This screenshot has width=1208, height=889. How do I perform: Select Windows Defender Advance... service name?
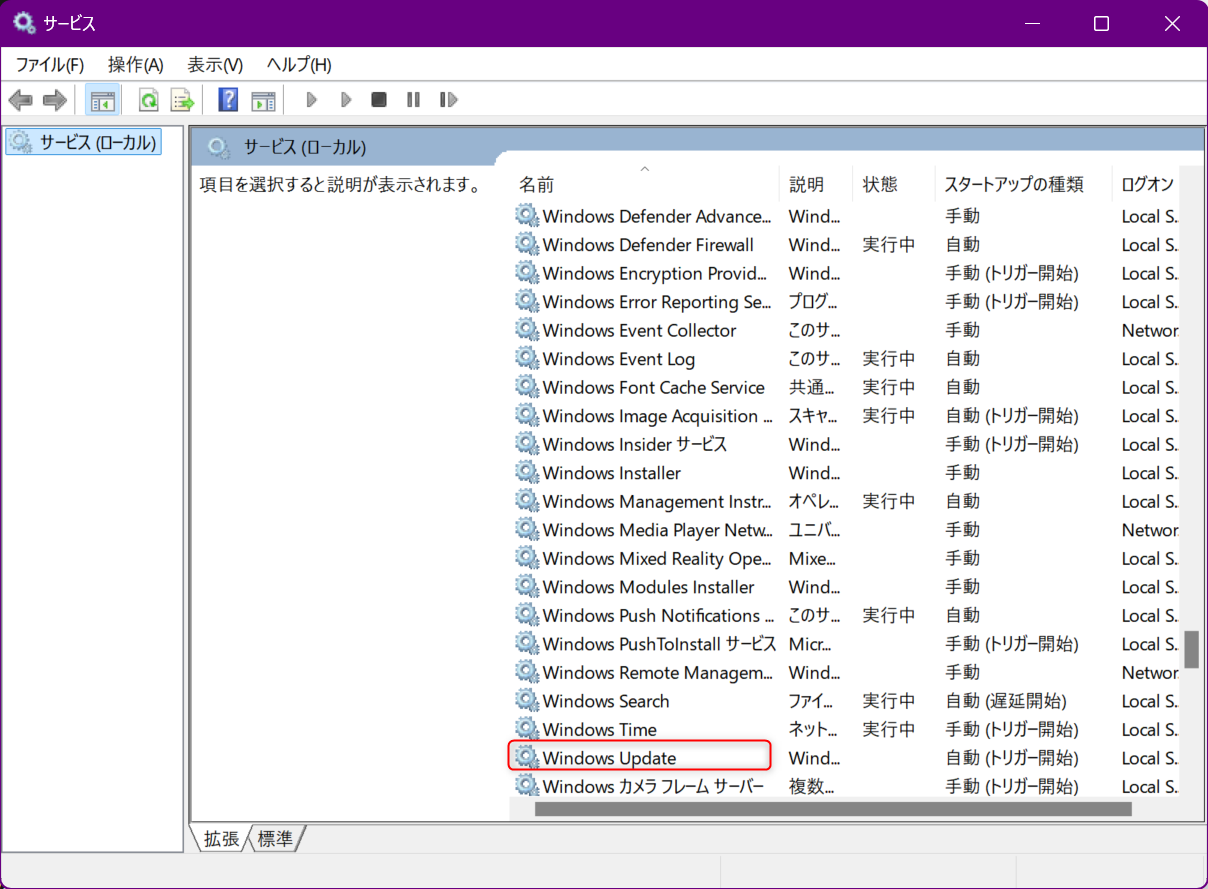pos(657,216)
